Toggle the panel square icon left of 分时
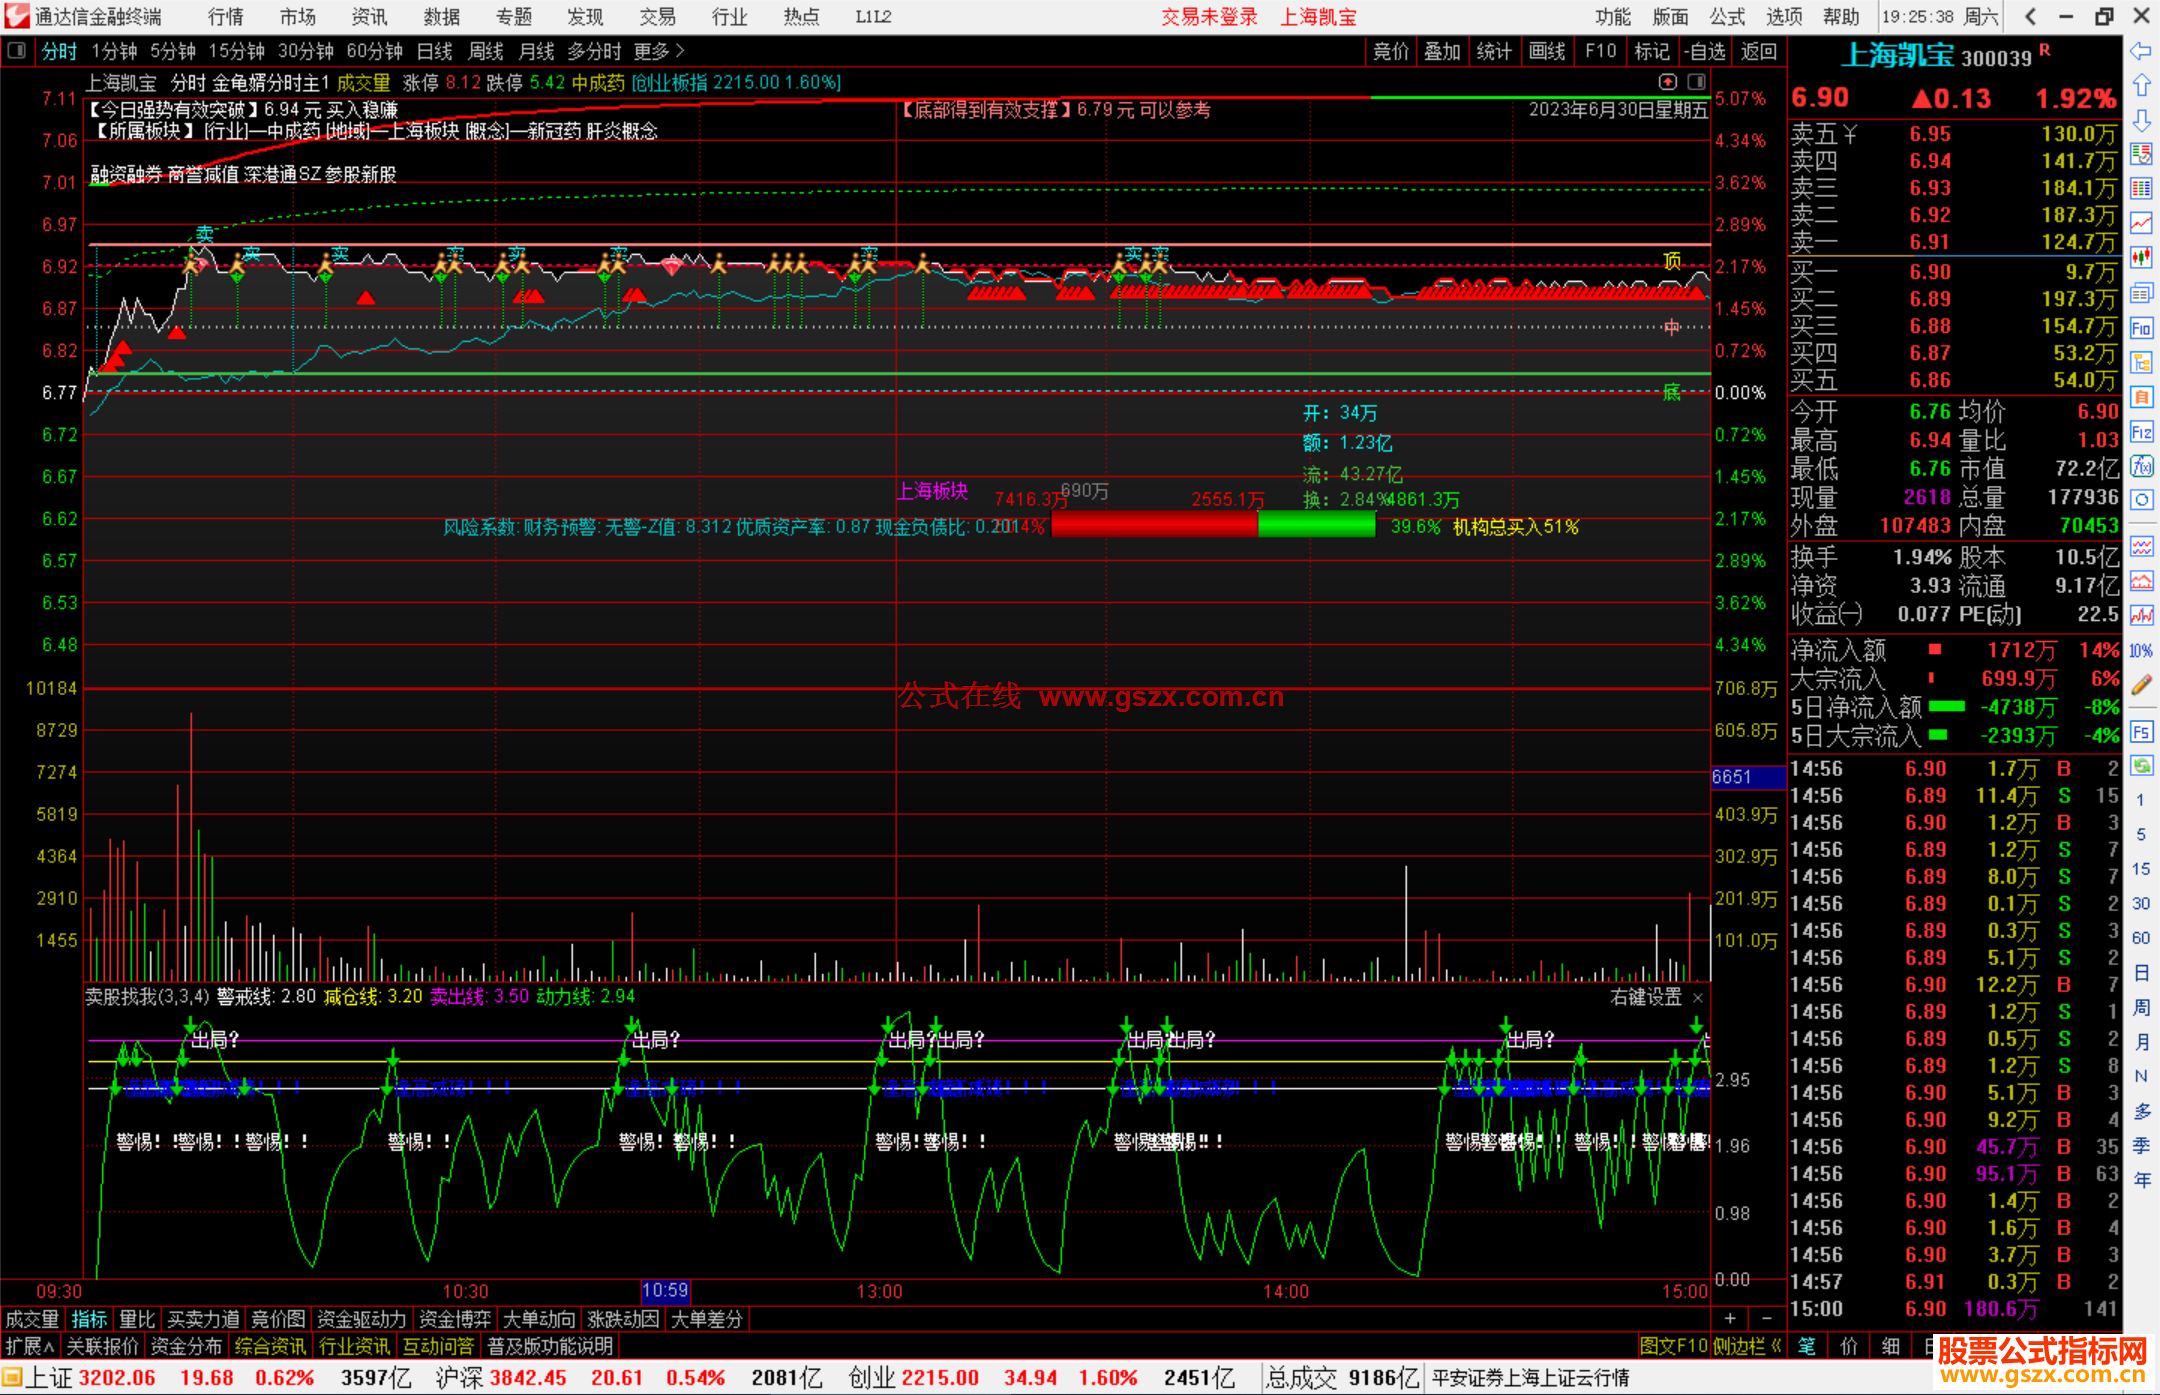Screen dimensions: 2160x1395 pyautogui.click(x=16, y=51)
